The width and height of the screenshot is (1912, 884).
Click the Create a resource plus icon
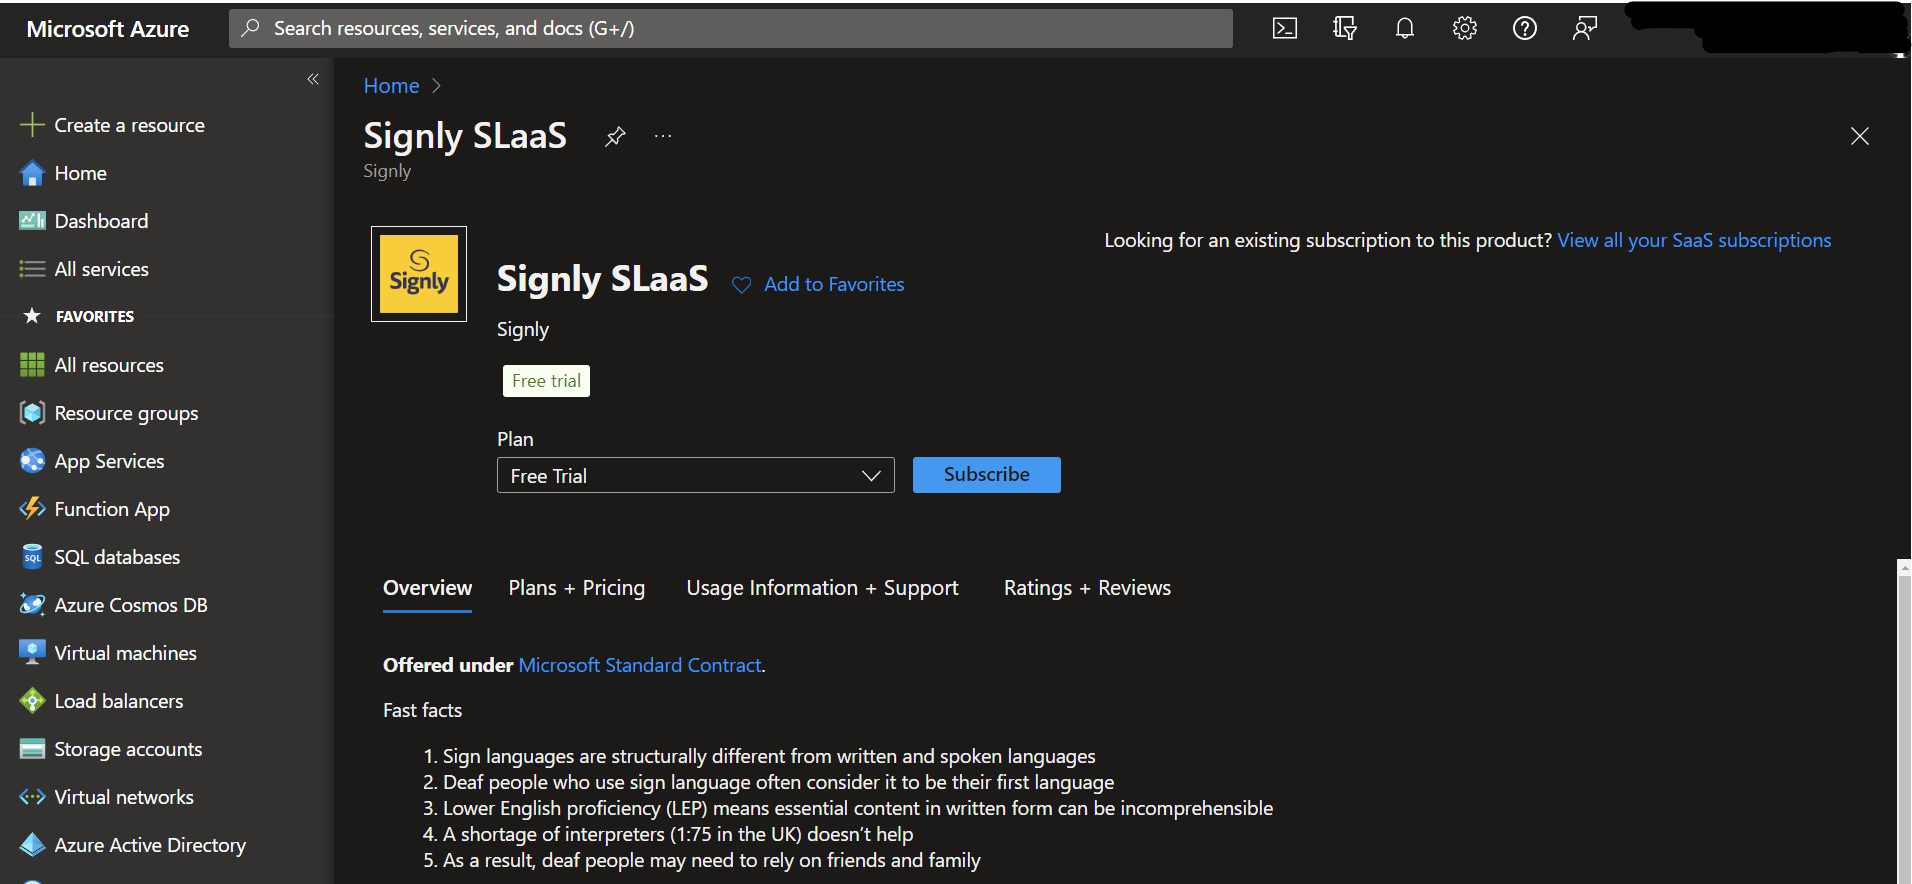tap(32, 125)
